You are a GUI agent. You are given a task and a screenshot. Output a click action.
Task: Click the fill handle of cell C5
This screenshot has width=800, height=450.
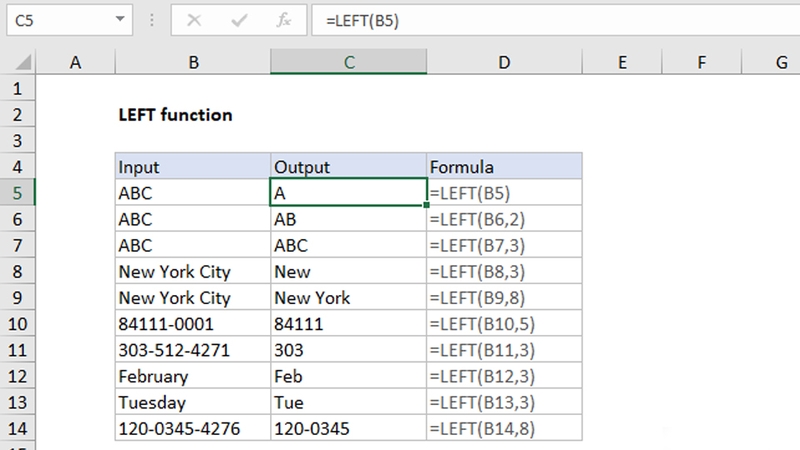tap(427, 205)
